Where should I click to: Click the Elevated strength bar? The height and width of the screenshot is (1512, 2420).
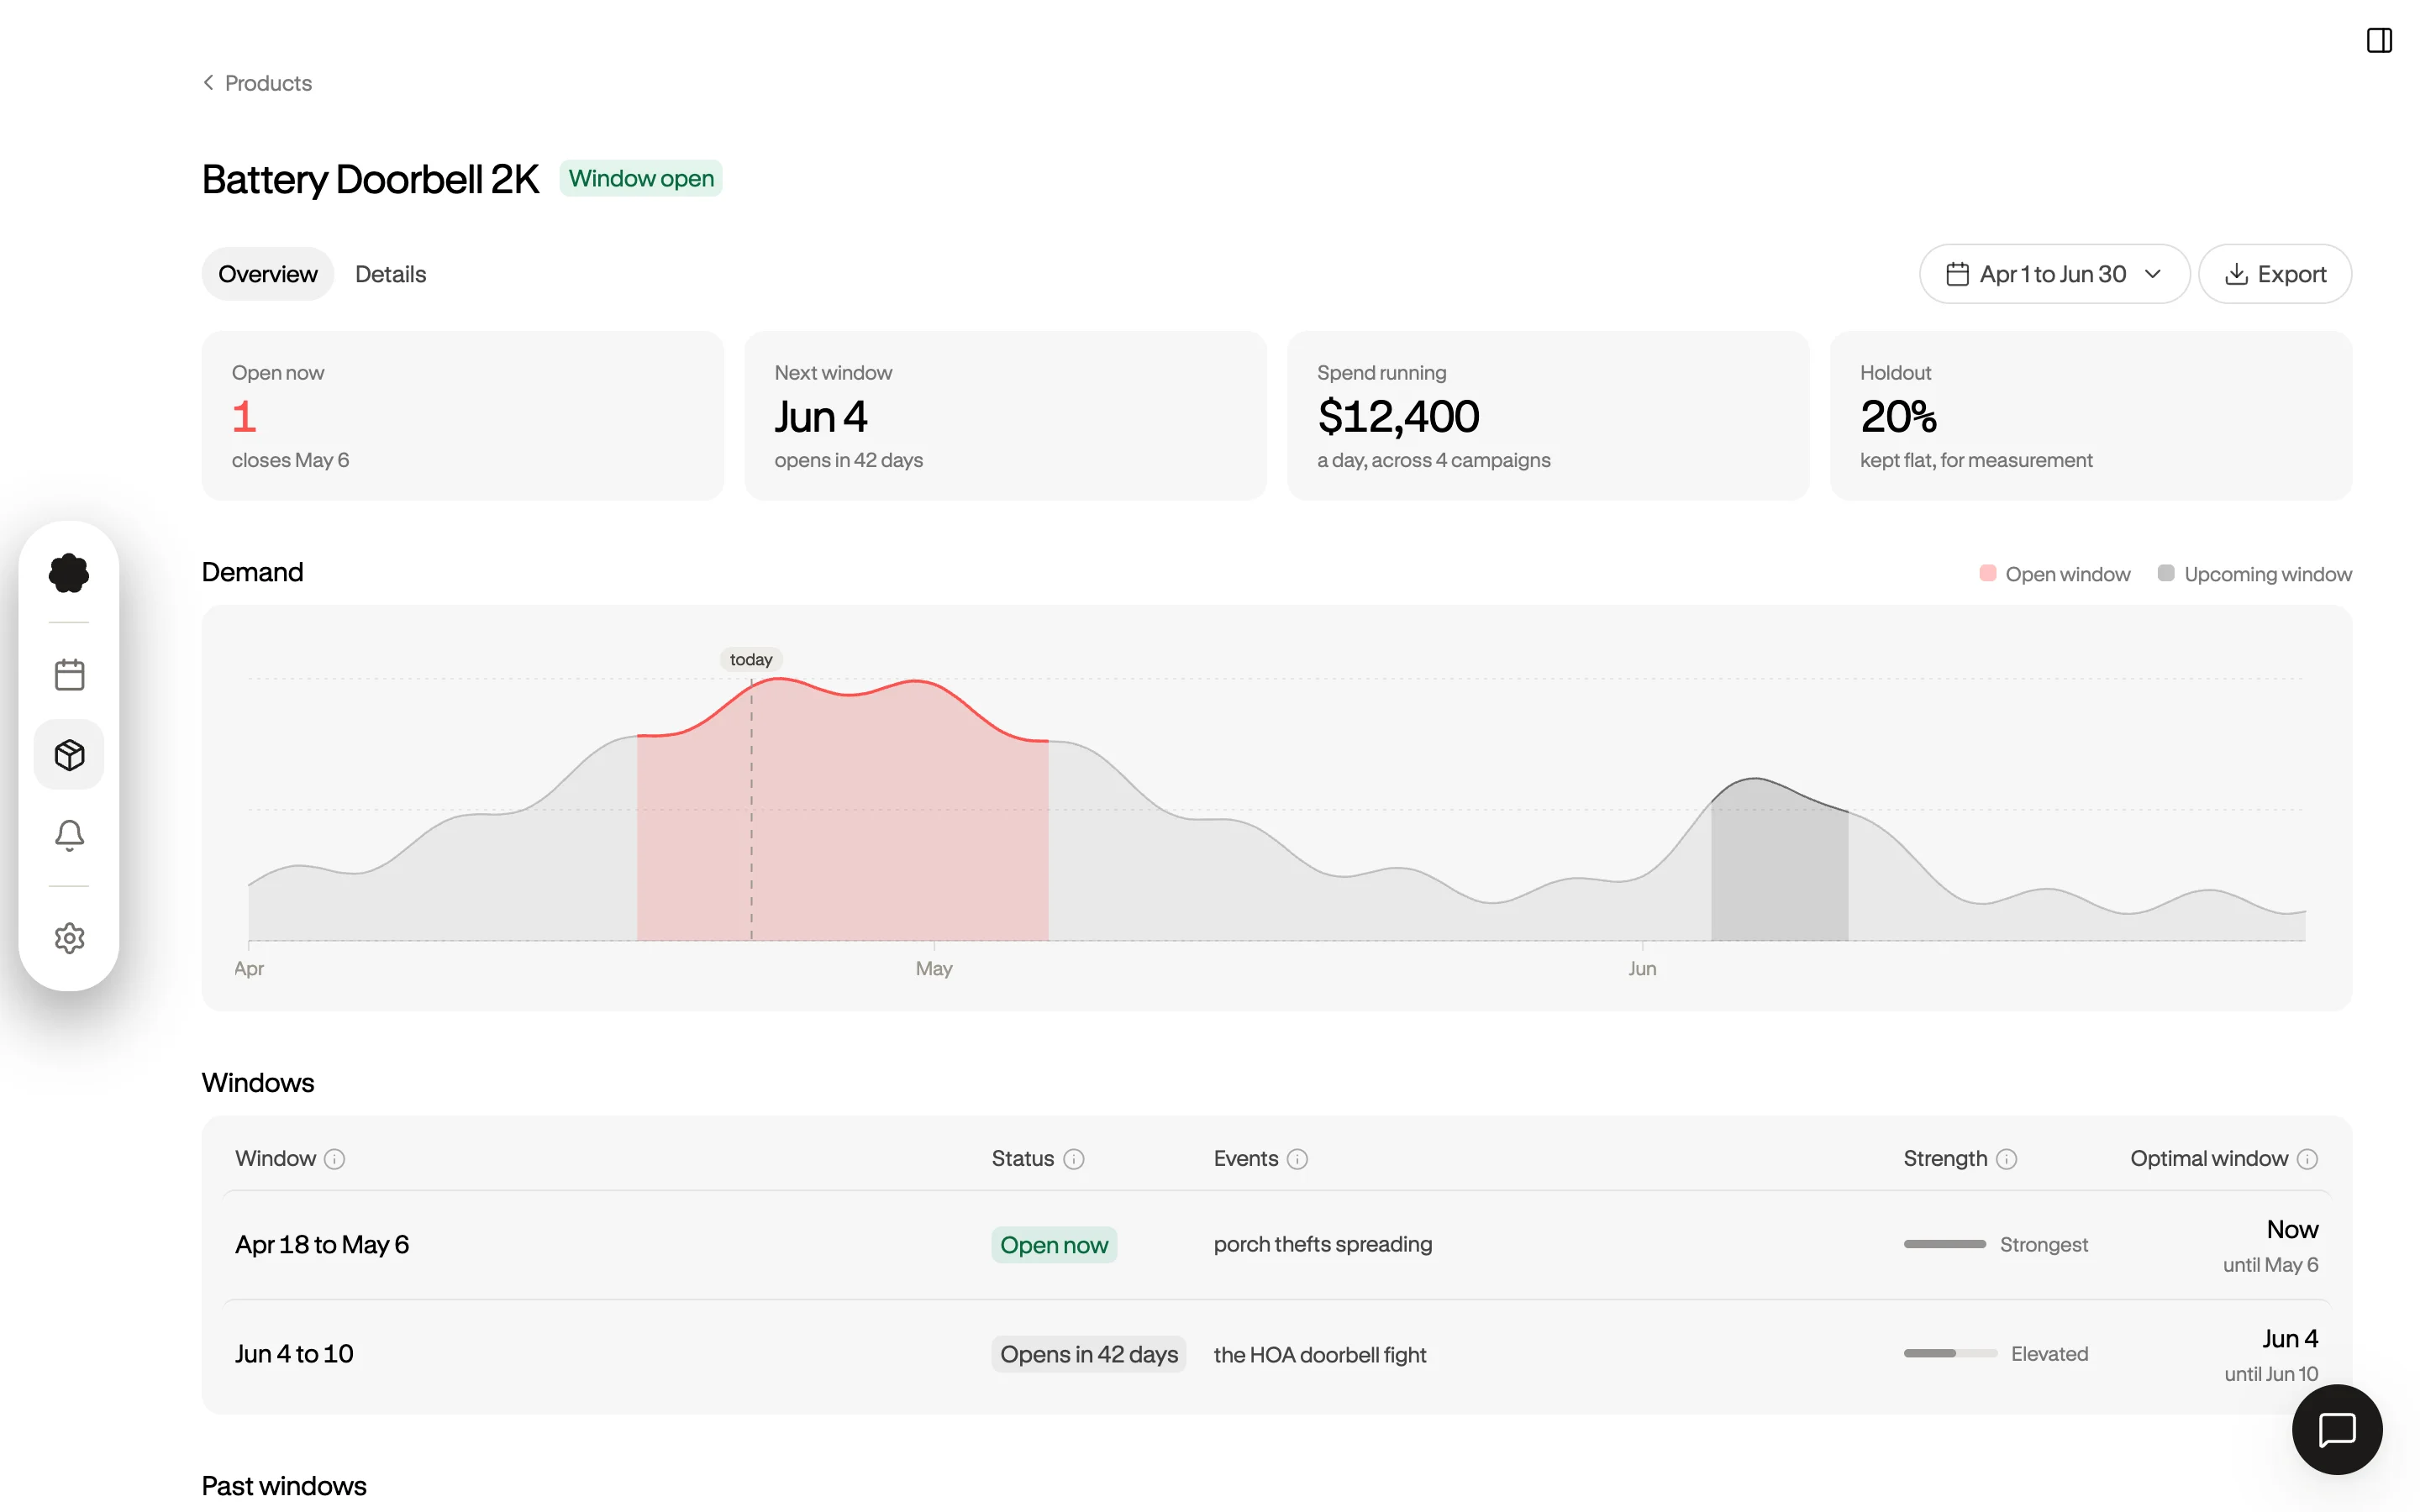pyautogui.click(x=1950, y=1353)
